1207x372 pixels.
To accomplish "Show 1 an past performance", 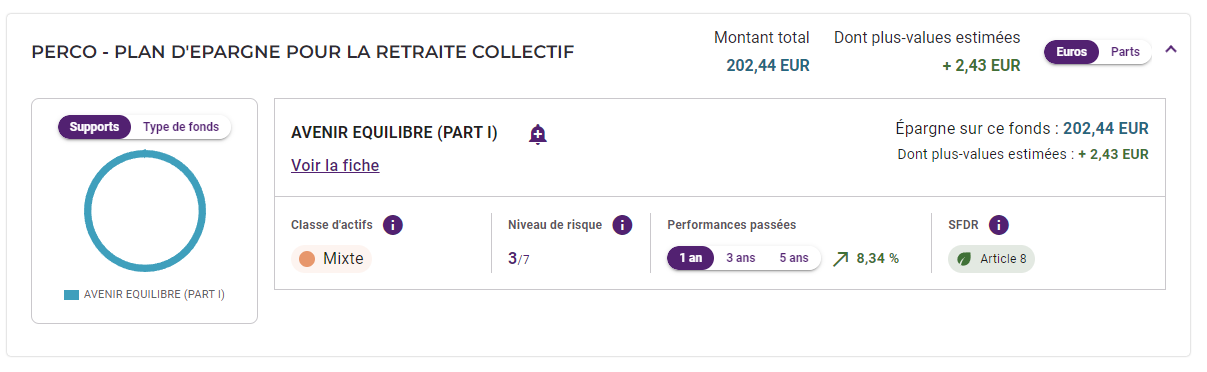I will [690, 258].
